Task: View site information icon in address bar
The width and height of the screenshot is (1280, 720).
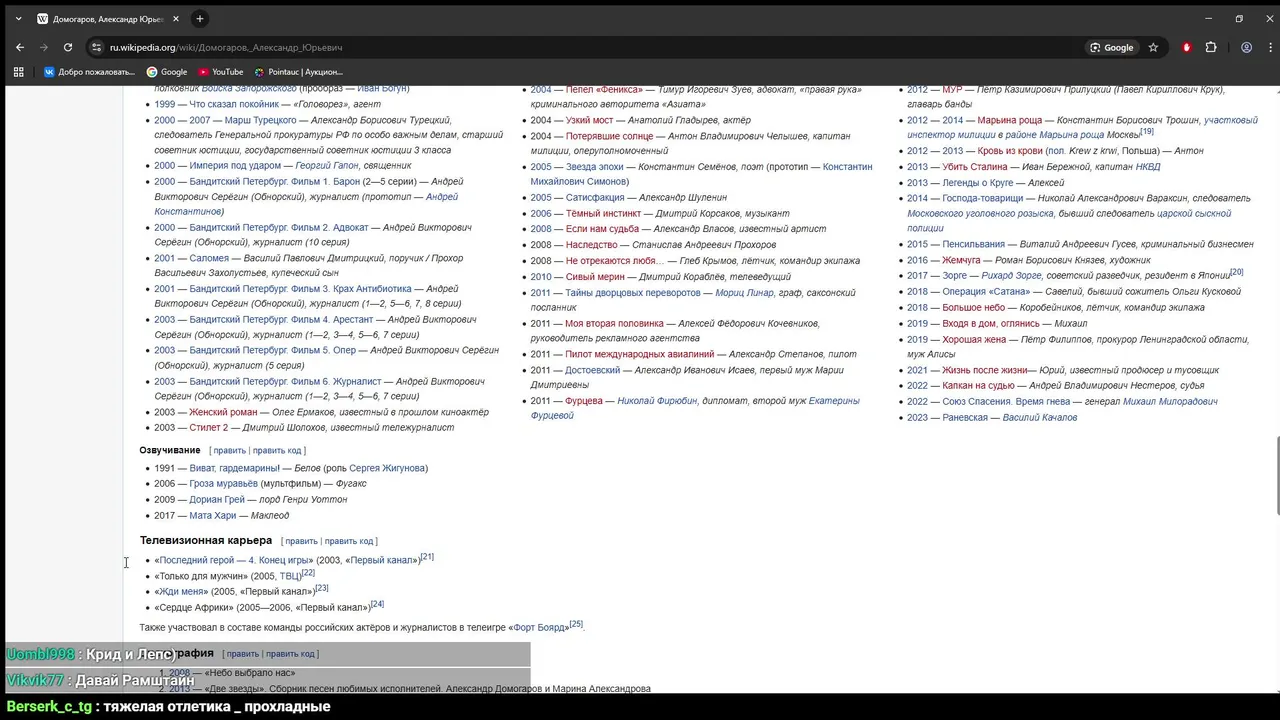Action: pyautogui.click(x=96, y=47)
